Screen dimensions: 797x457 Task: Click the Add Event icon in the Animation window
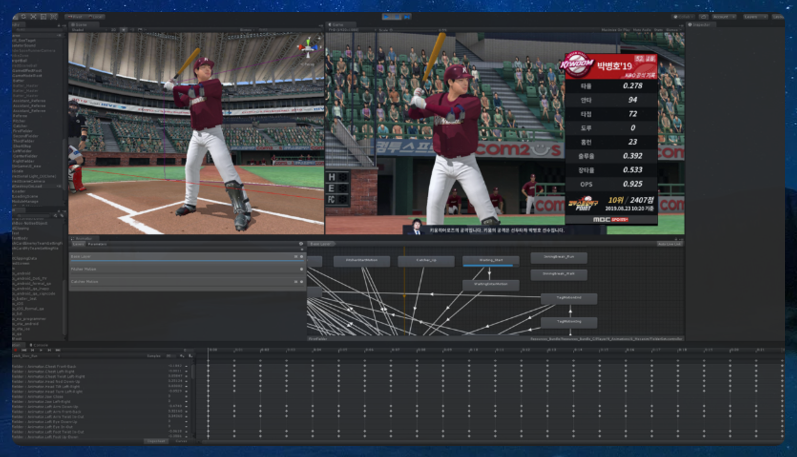coord(191,356)
